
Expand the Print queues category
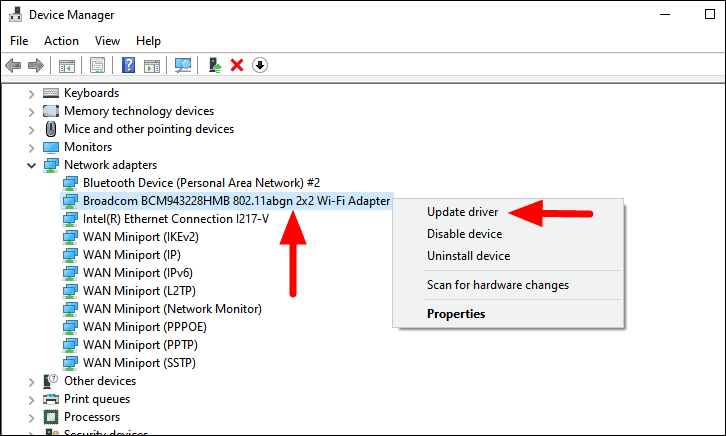click(31, 400)
